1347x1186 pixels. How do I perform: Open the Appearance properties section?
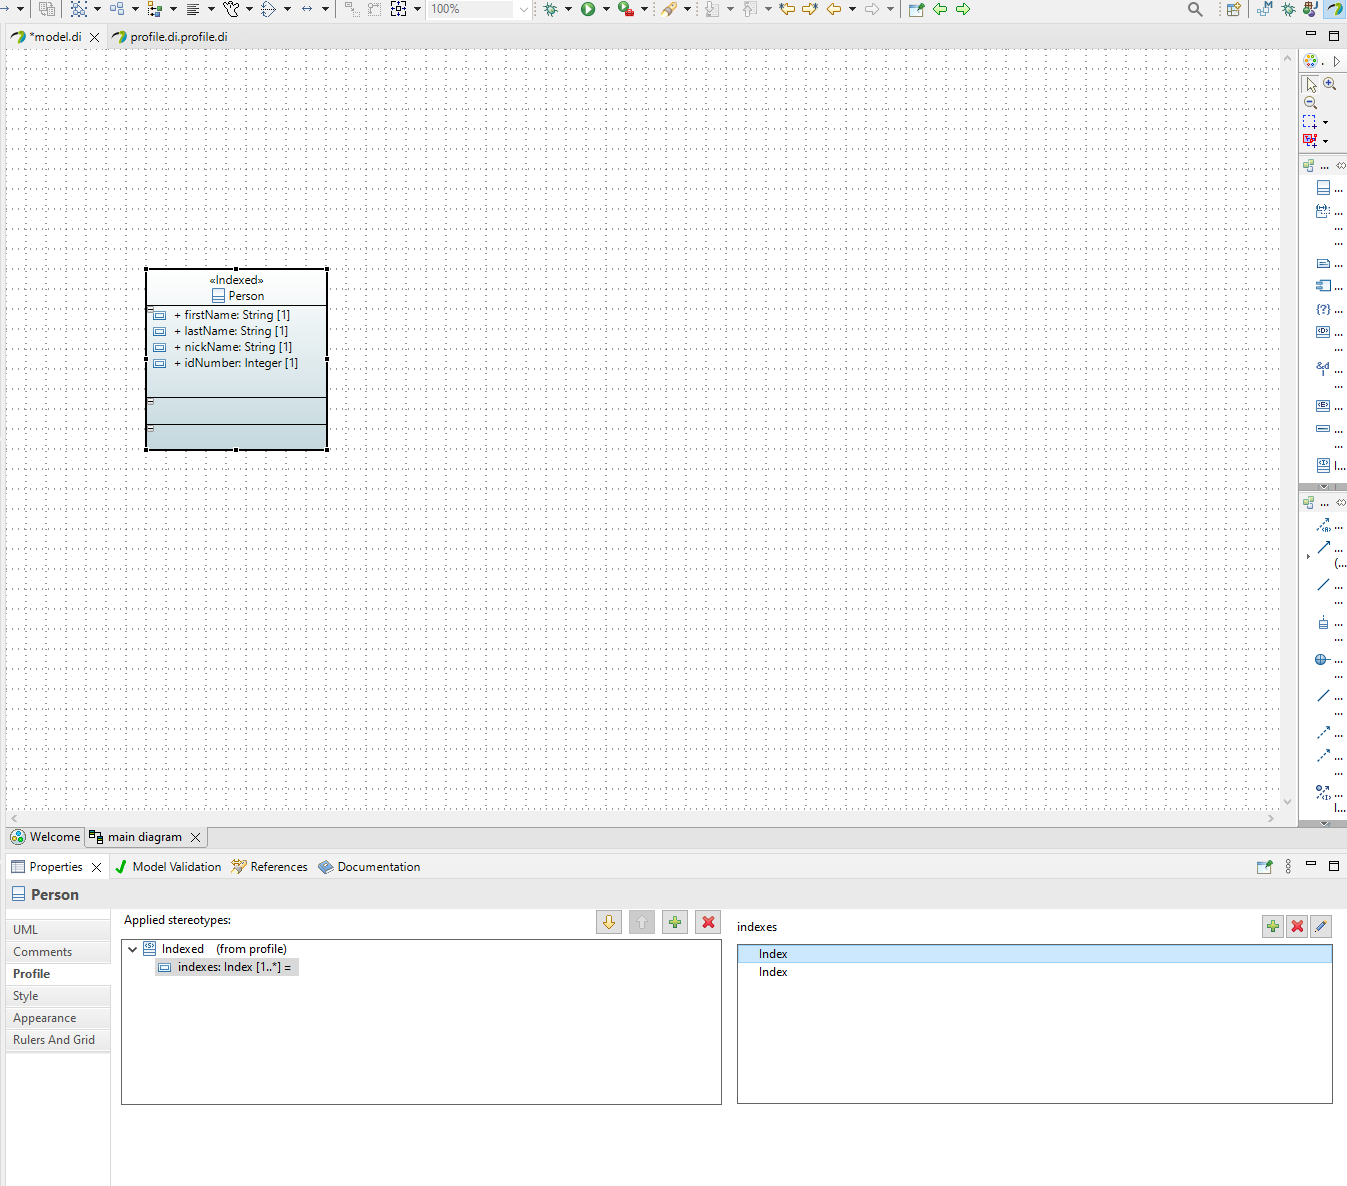click(x=44, y=1018)
